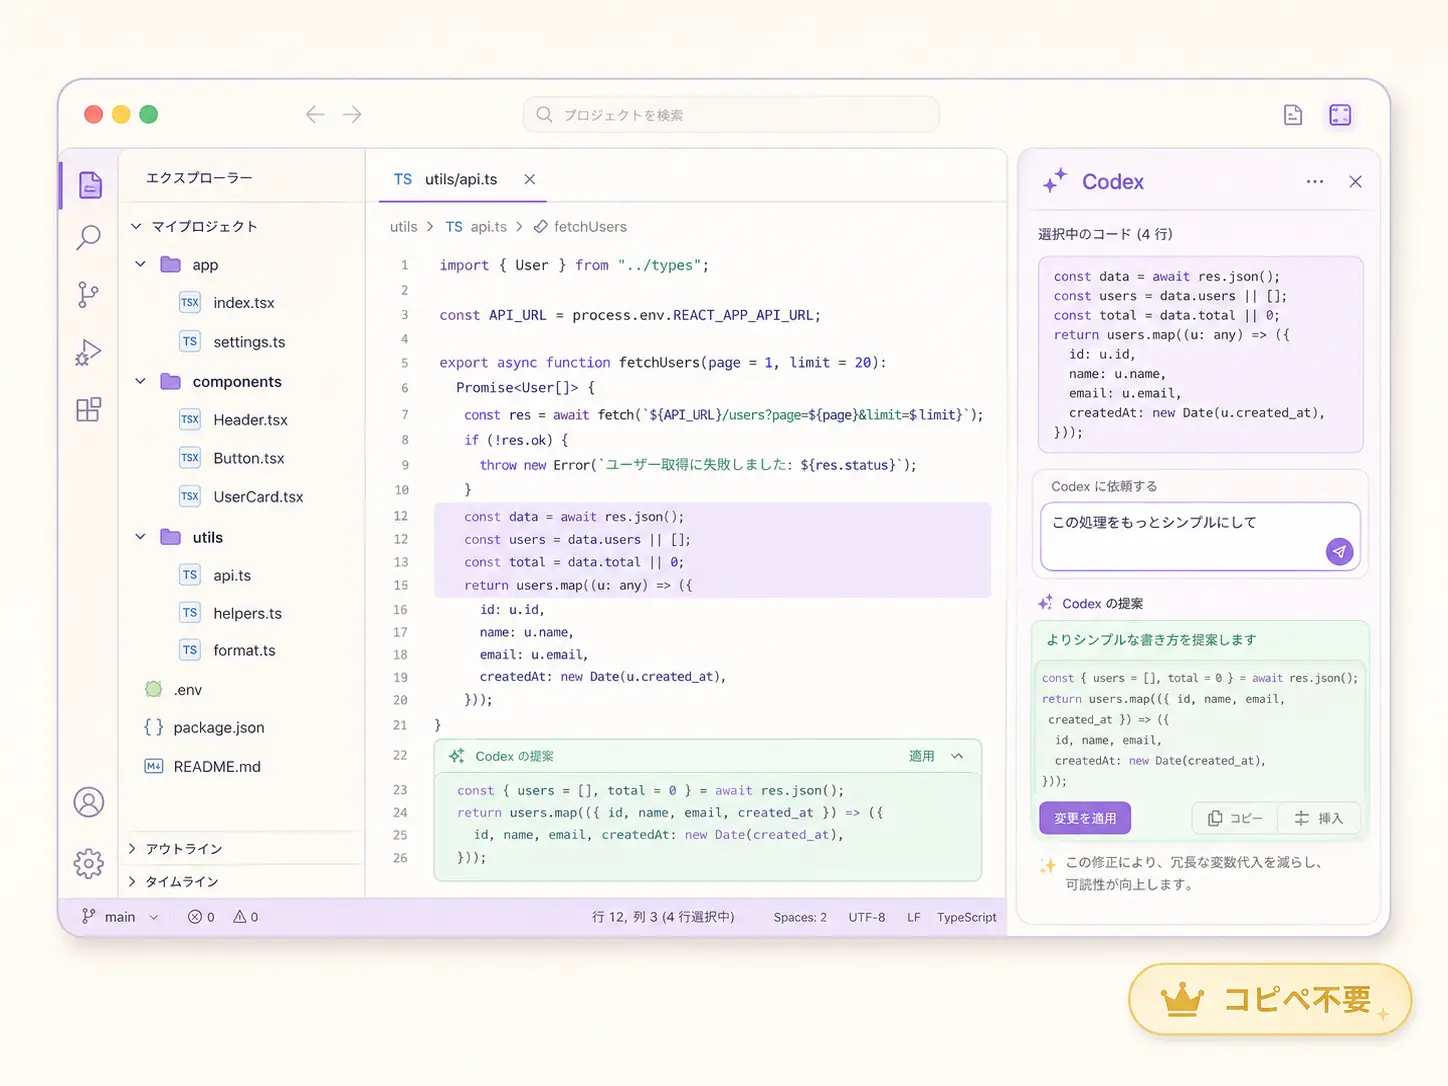1448x1086 pixels.
Task: Show errors count in status bar
Action: 202,917
